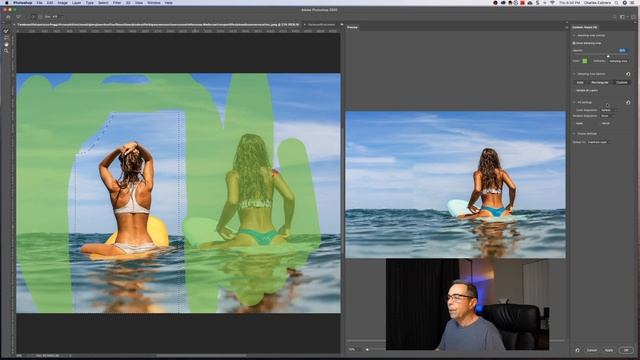Collapse the Sampling Area Overlay section
This screenshot has width=640, height=360.
click(574, 36)
